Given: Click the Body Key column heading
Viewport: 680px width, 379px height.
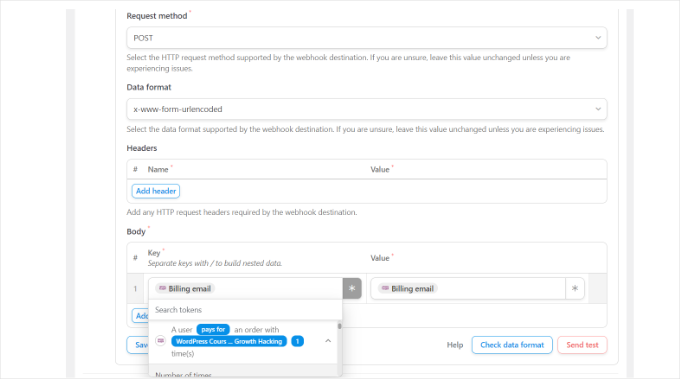Looking at the screenshot, I should click(x=154, y=253).
